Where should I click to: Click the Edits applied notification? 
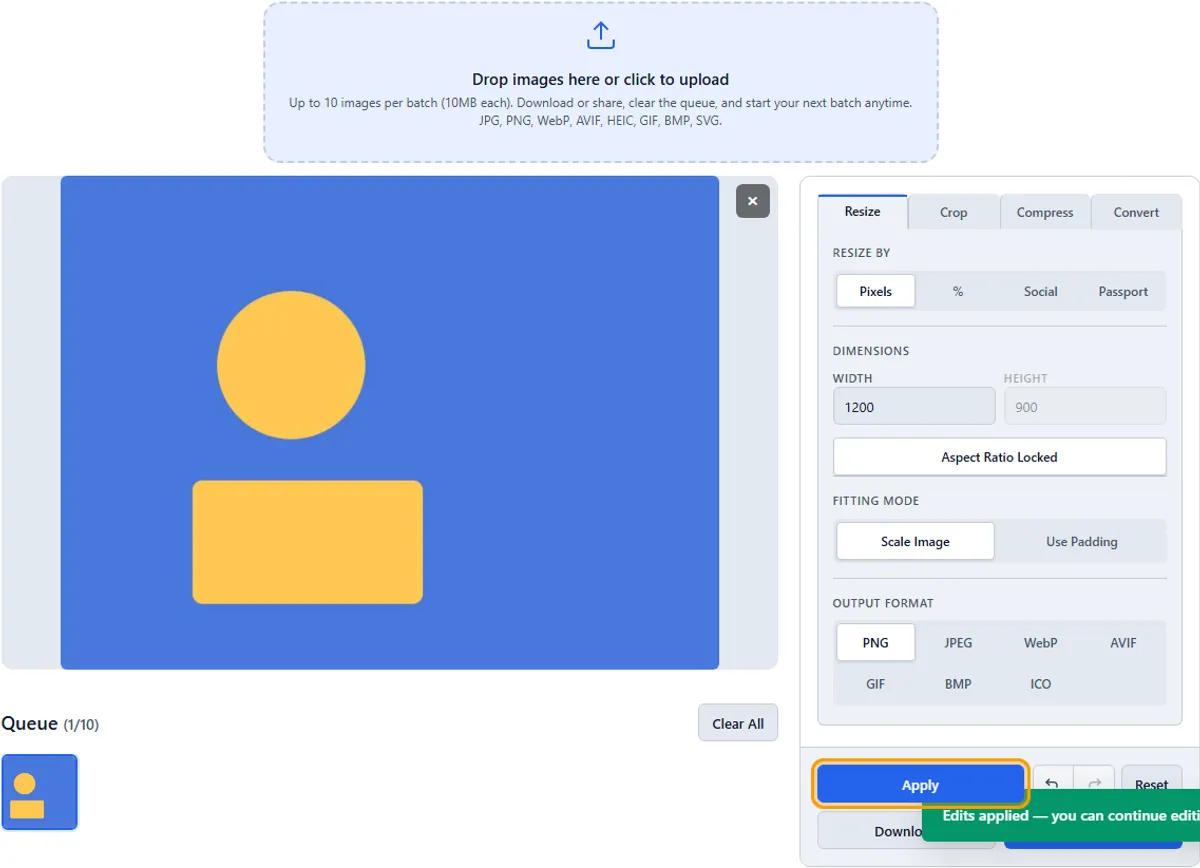point(1061,816)
